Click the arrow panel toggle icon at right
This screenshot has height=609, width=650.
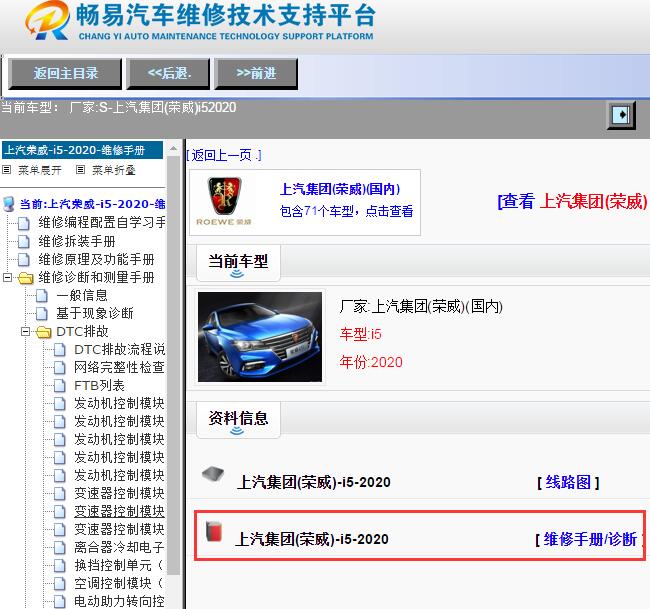point(621,114)
